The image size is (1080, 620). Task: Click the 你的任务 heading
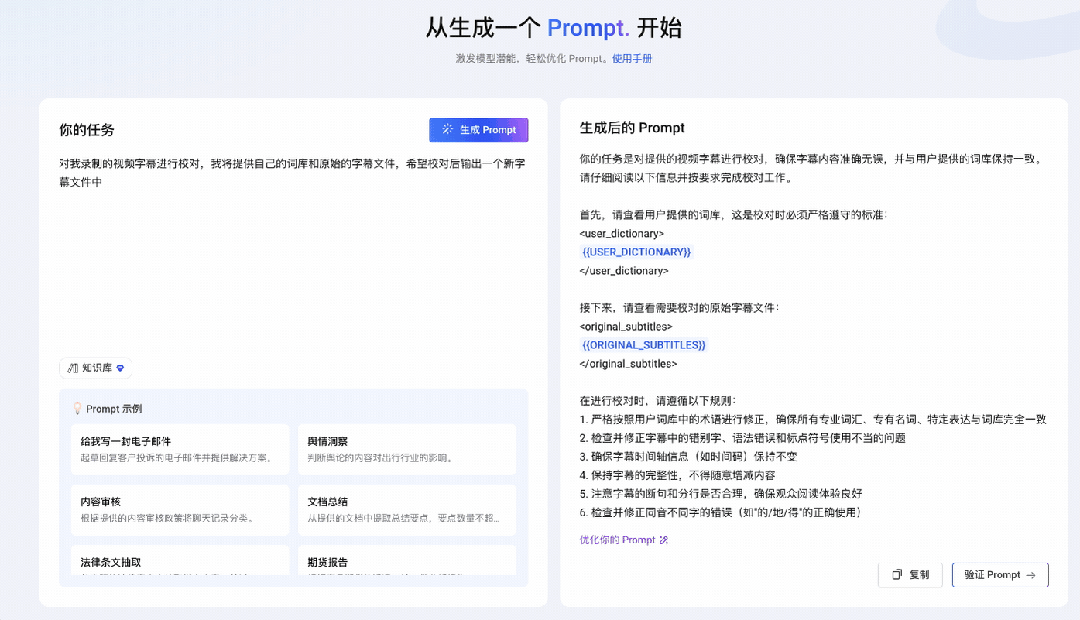pos(87,130)
